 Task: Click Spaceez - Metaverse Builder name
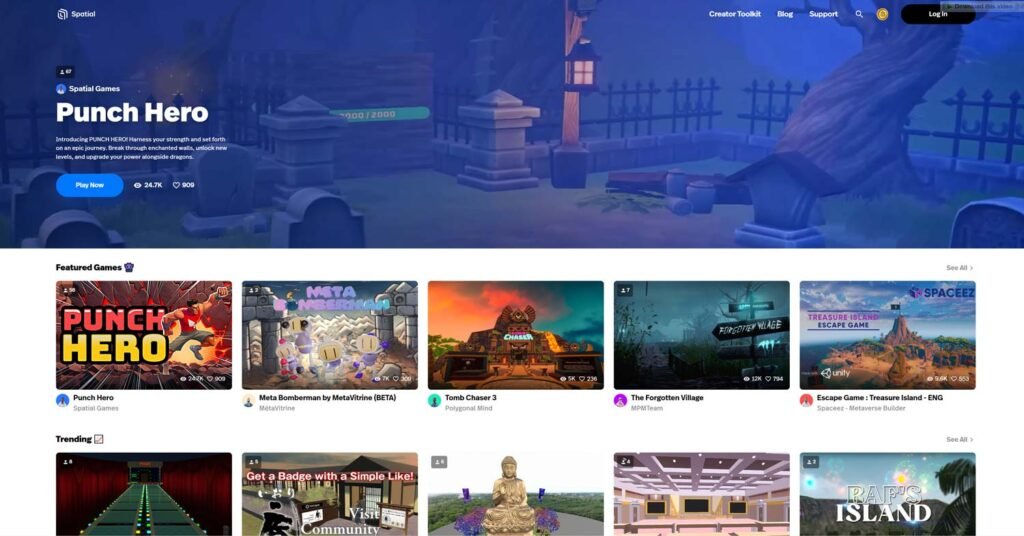pos(861,409)
